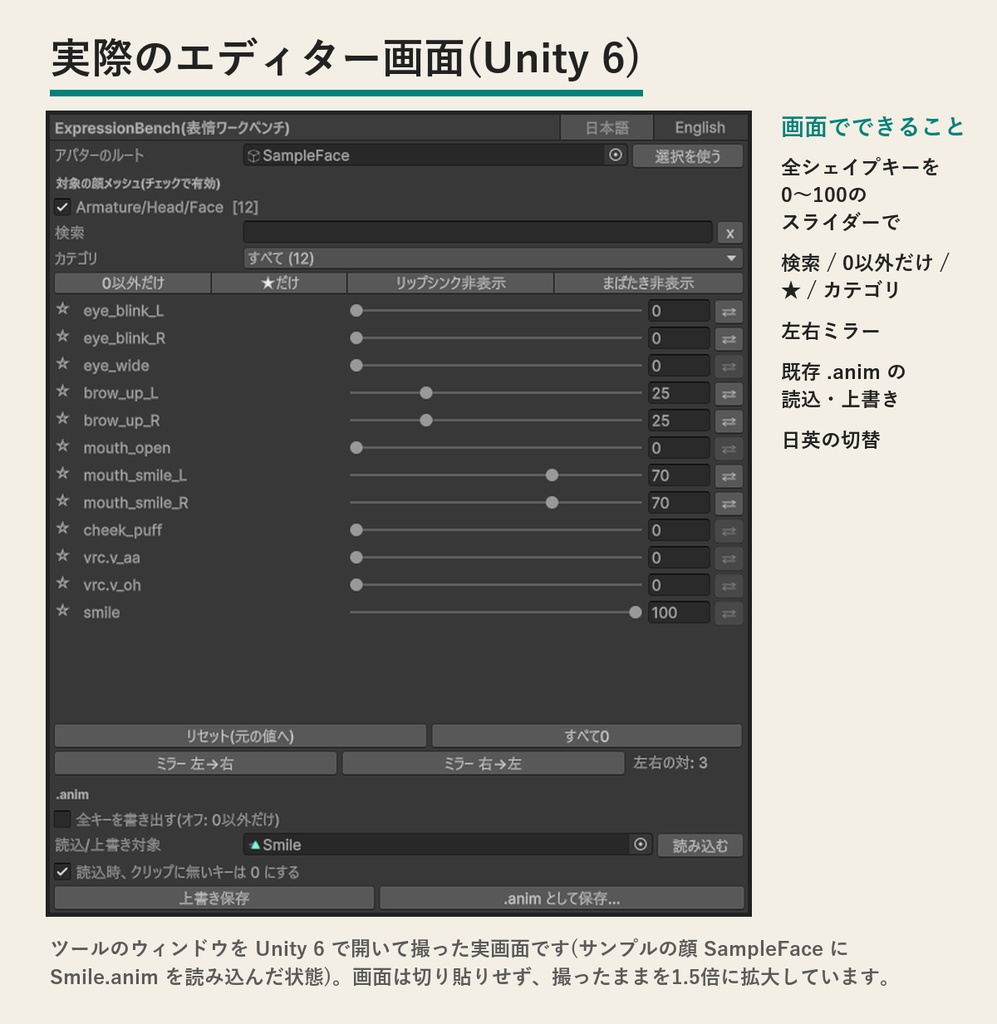Click mirror swap icon for mouth_smile_R
This screenshot has height=1024, width=997.
click(729, 504)
